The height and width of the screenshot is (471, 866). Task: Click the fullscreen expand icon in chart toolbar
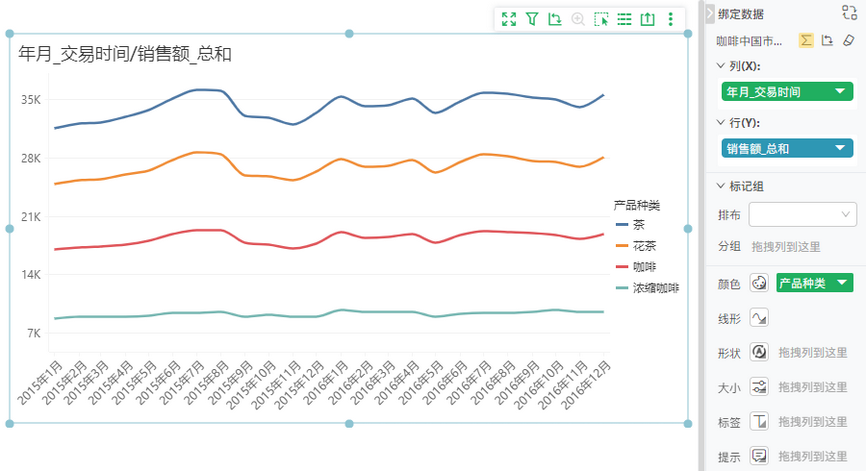(509, 19)
